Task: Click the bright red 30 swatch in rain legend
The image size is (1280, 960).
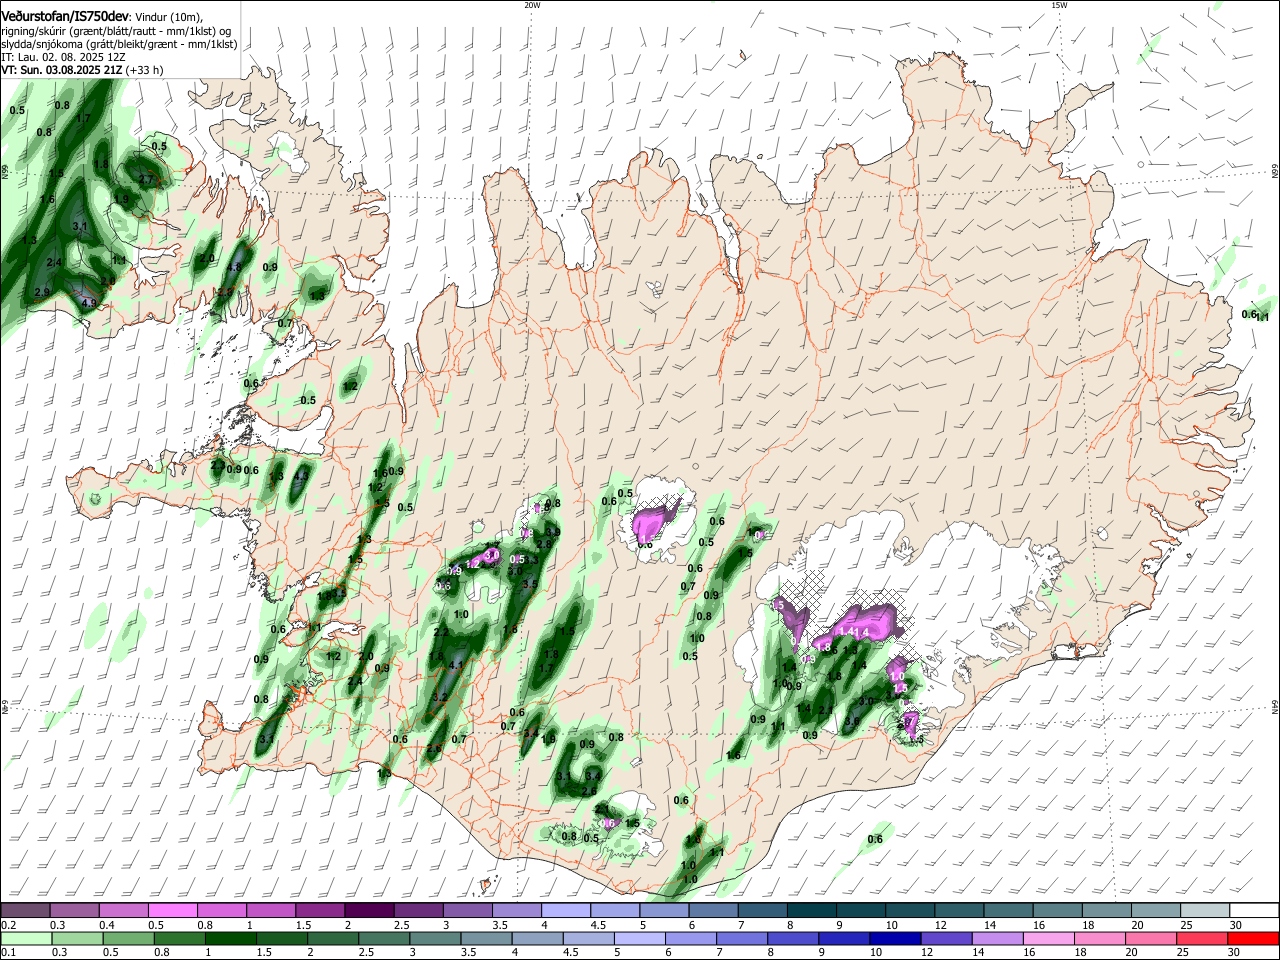Action: [x=1253, y=938]
